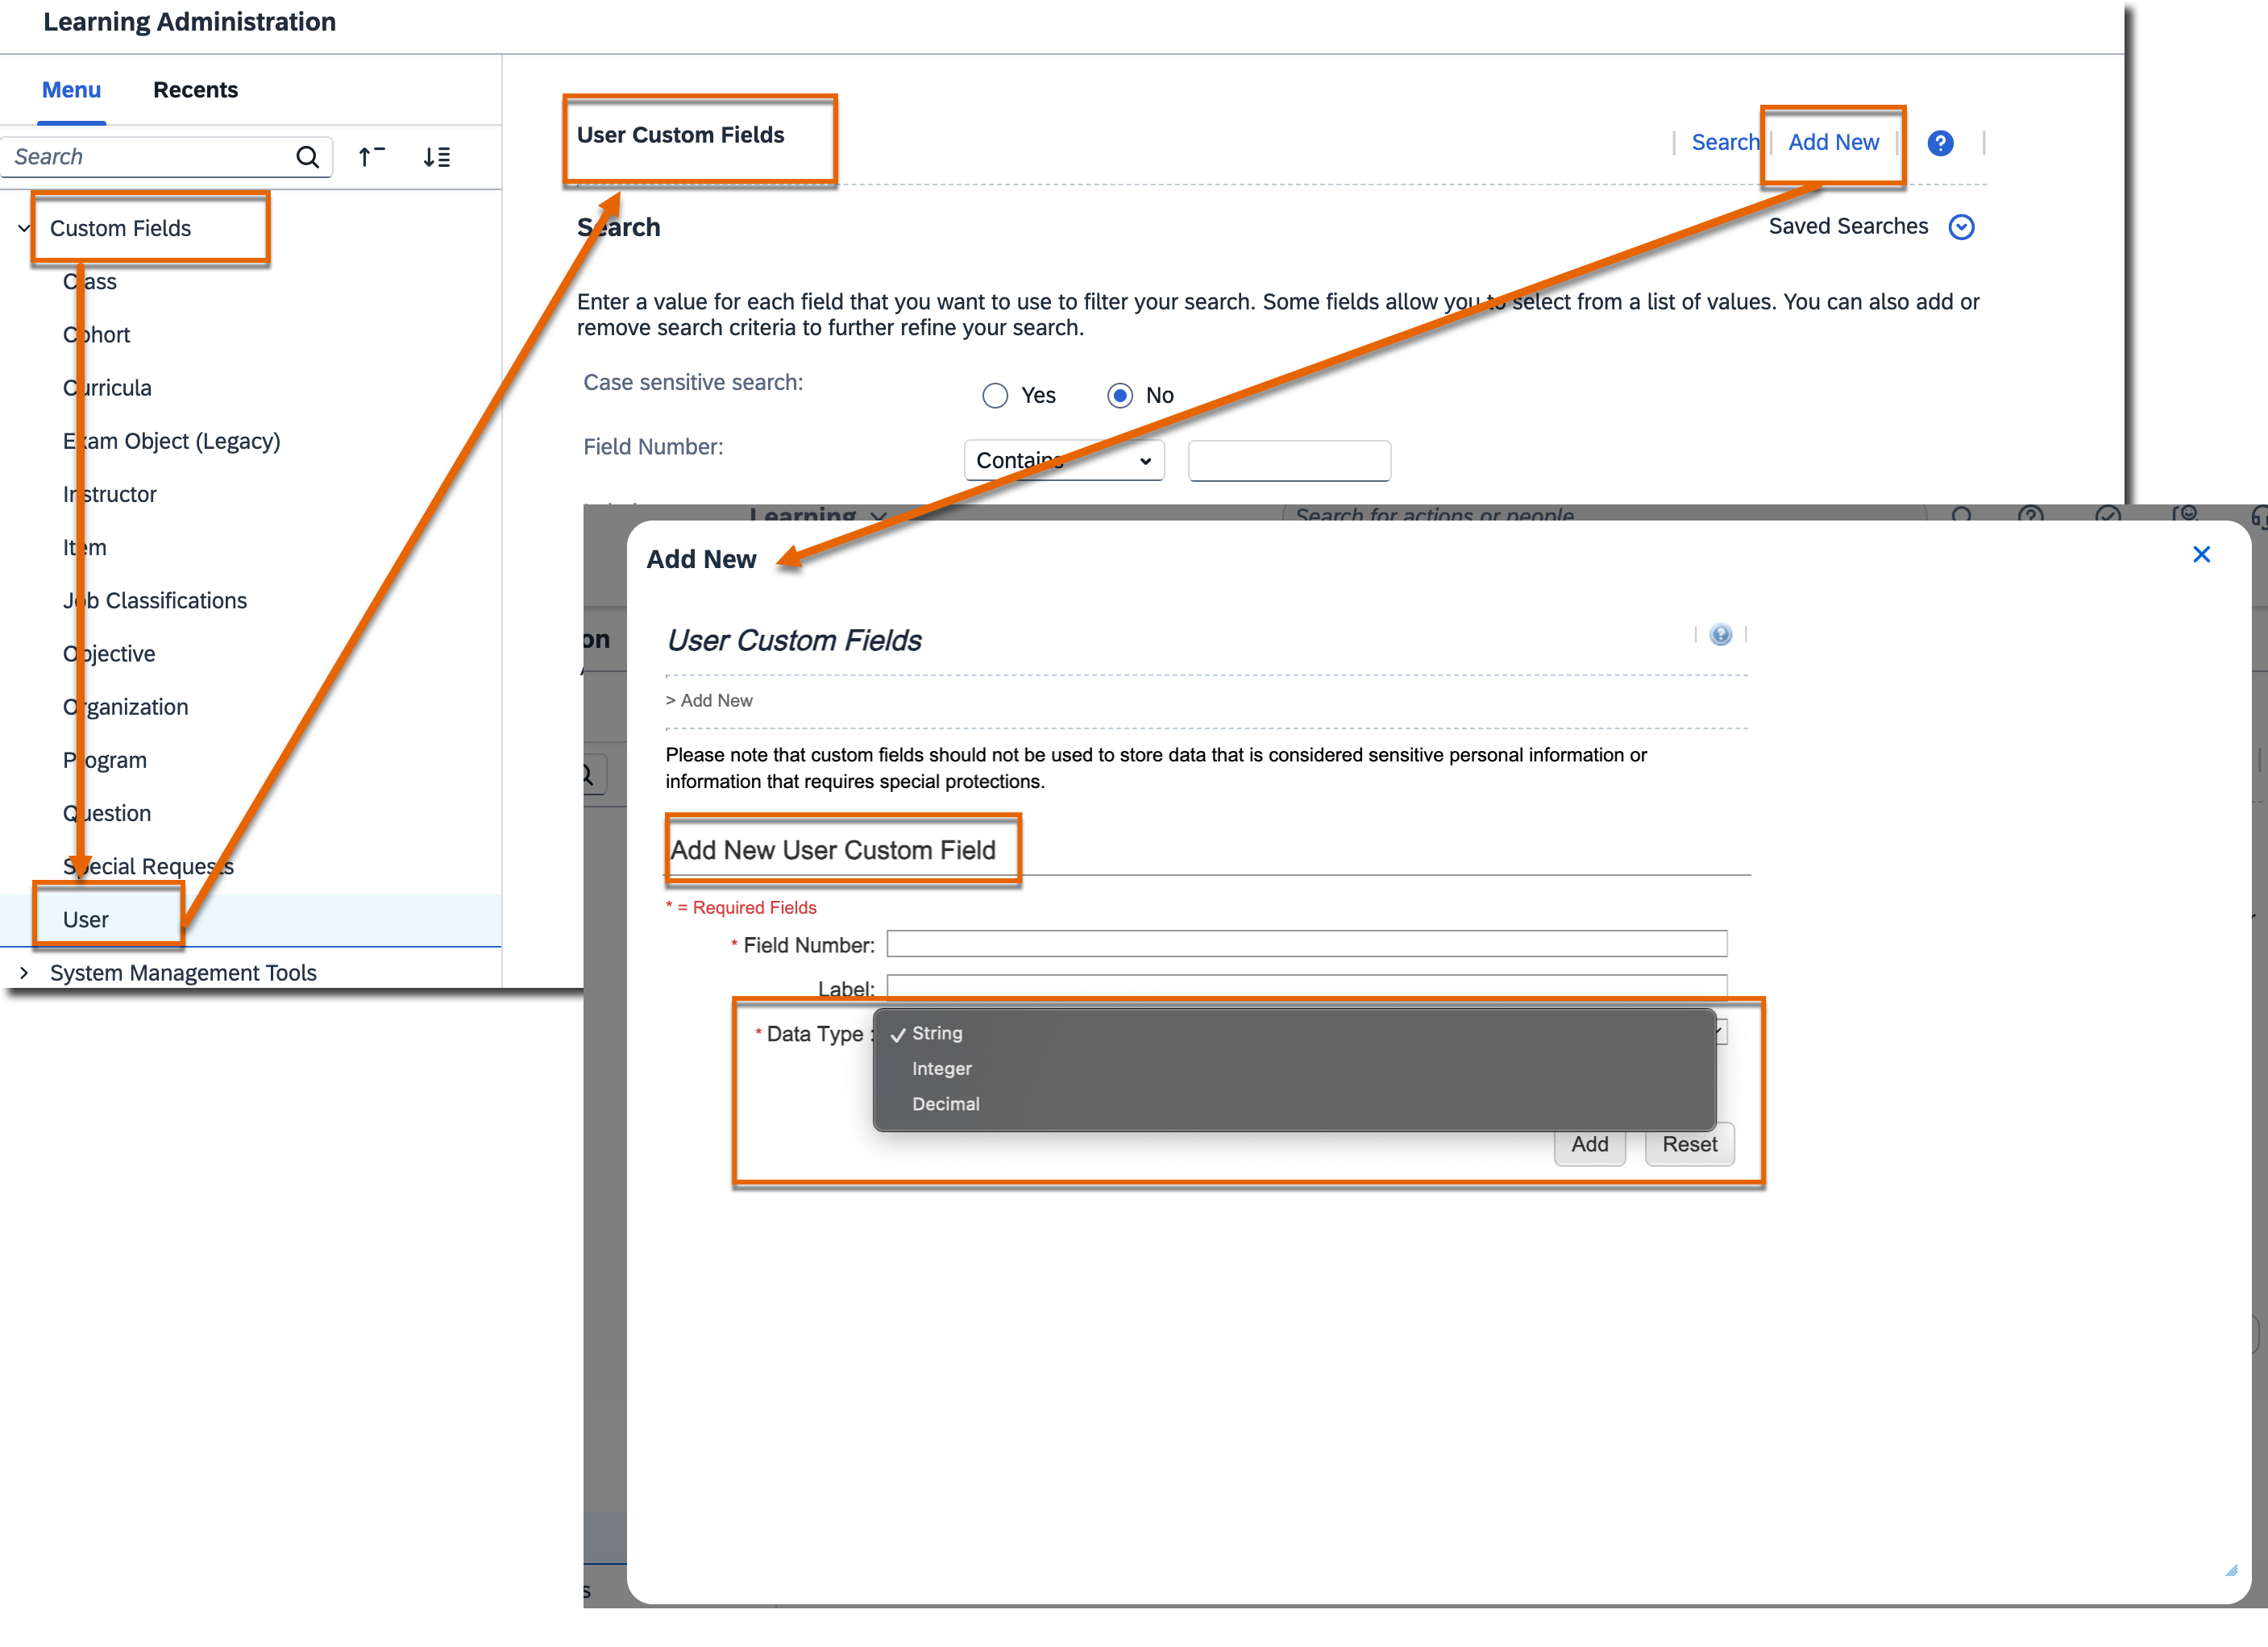The width and height of the screenshot is (2268, 1647).
Task: Click the Reset button in the dialog
Action: point(1689,1144)
